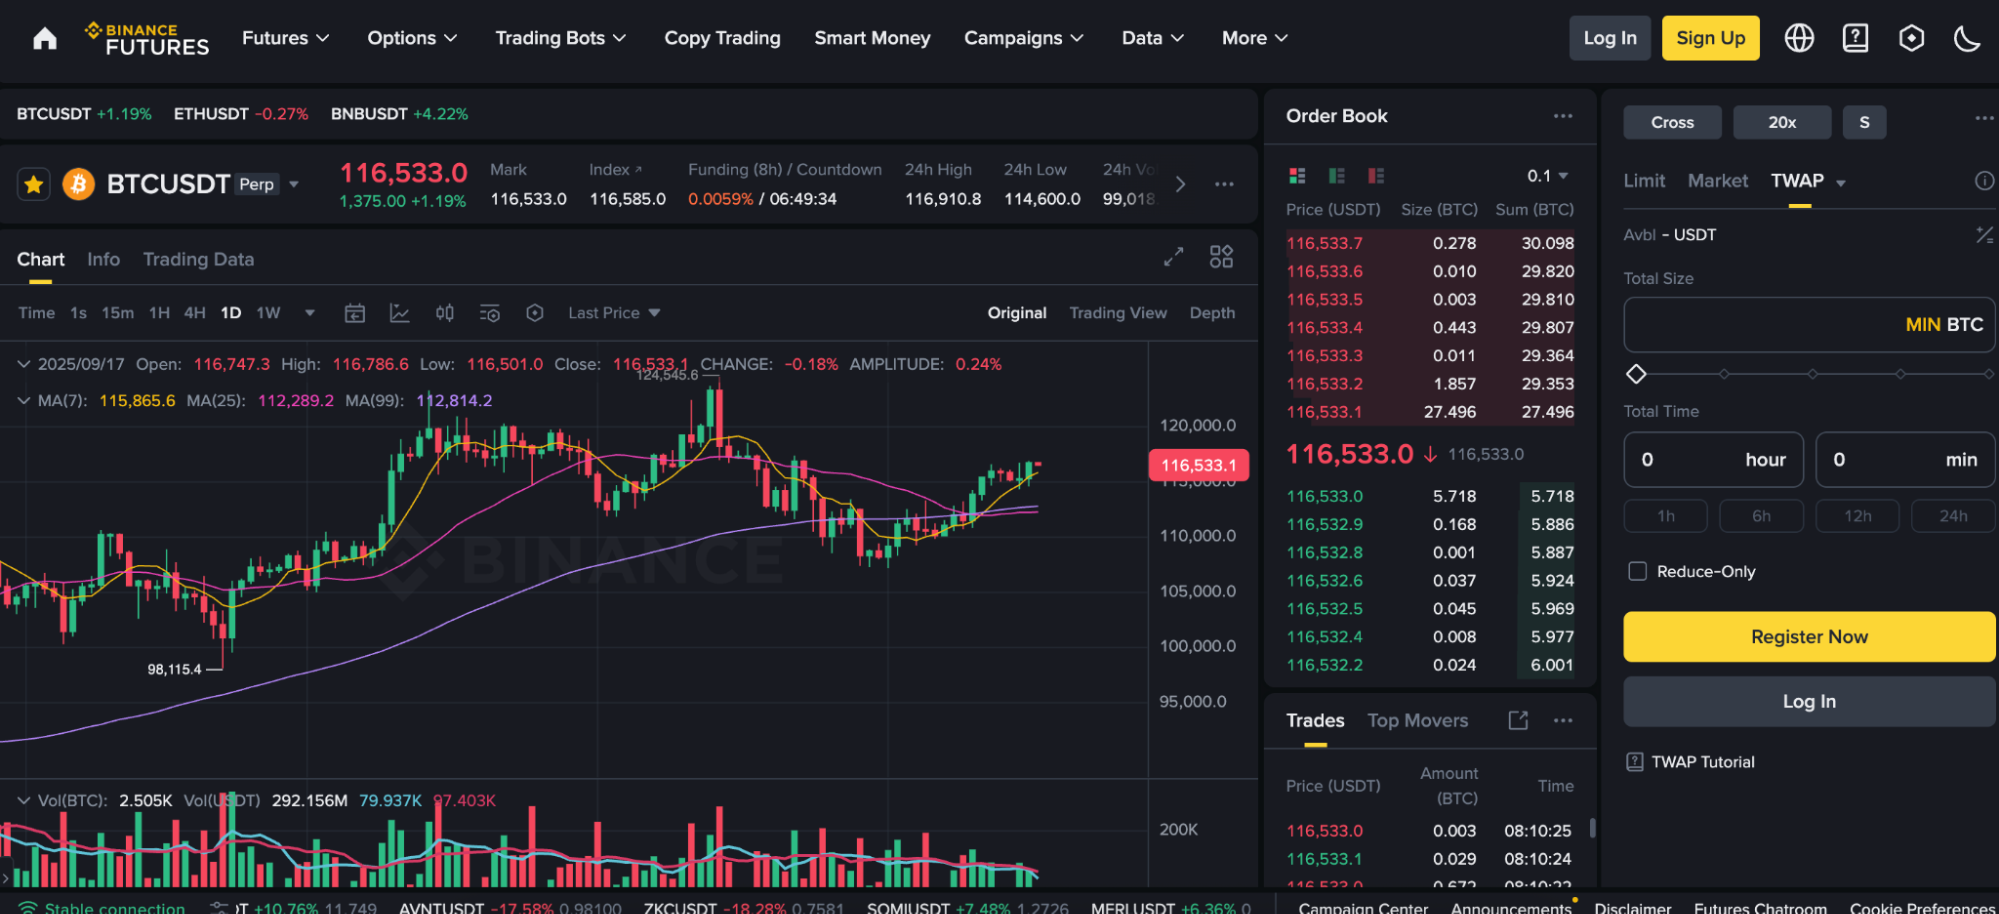
Task: Open chart grid layout icon
Action: (x=1221, y=257)
